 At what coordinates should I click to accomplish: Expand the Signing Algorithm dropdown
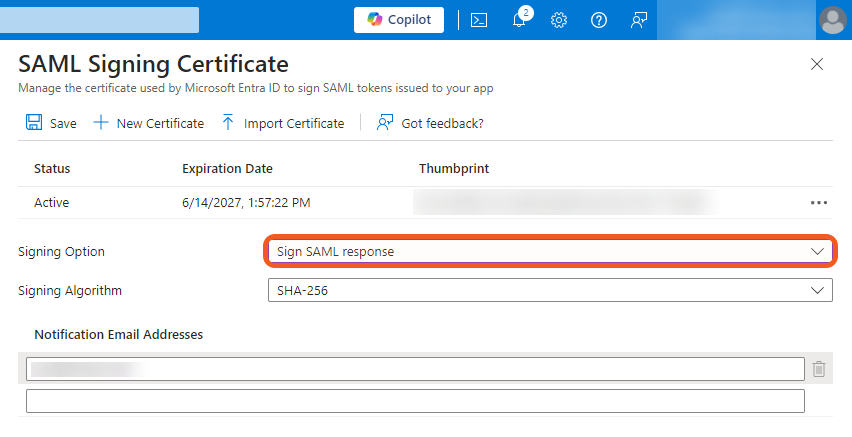click(x=549, y=290)
